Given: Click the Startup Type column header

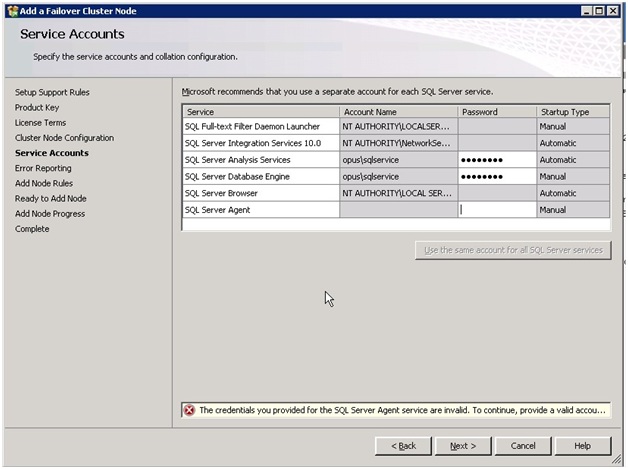Looking at the screenshot, I should pyautogui.click(x=573, y=112).
